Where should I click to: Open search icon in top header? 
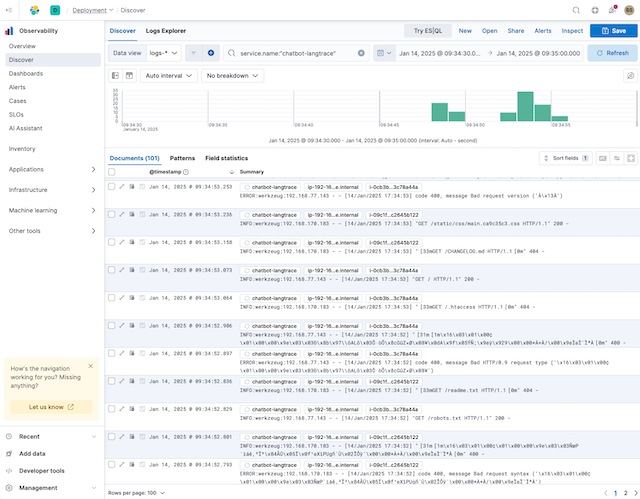[x=576, y=10]
